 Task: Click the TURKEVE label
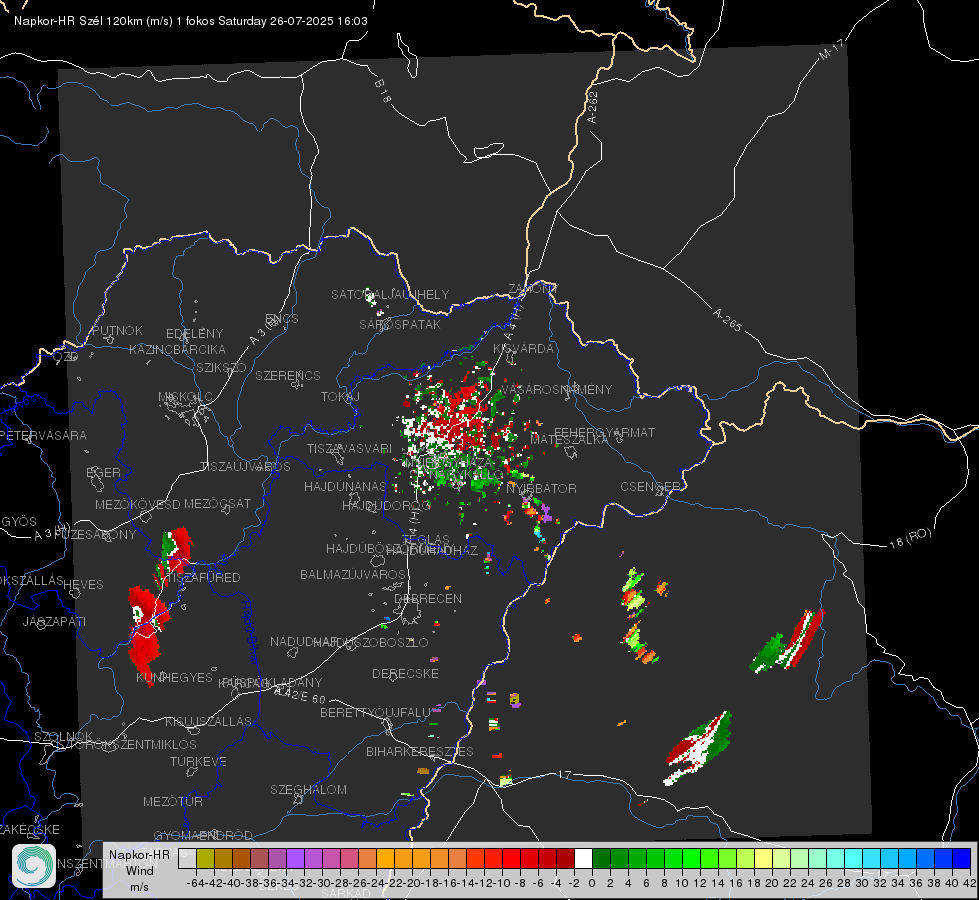point(199,761)
